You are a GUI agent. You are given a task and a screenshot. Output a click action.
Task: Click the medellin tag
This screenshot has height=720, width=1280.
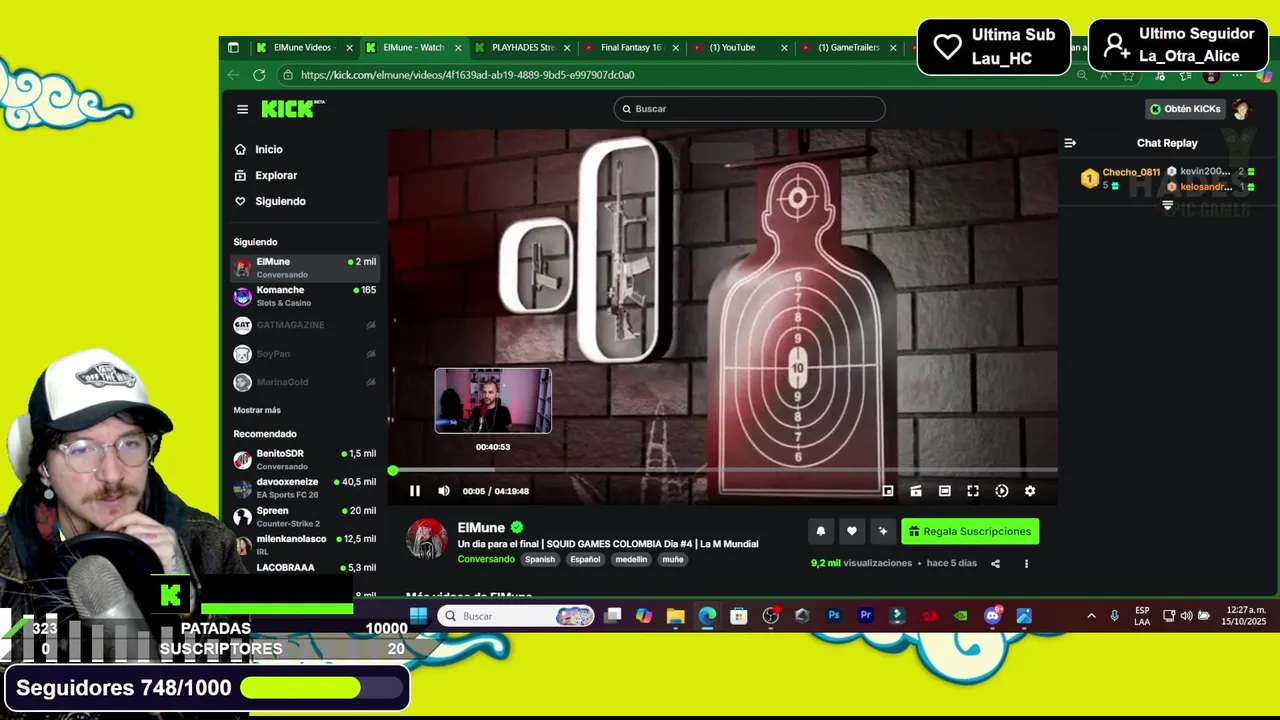point(631,559)
